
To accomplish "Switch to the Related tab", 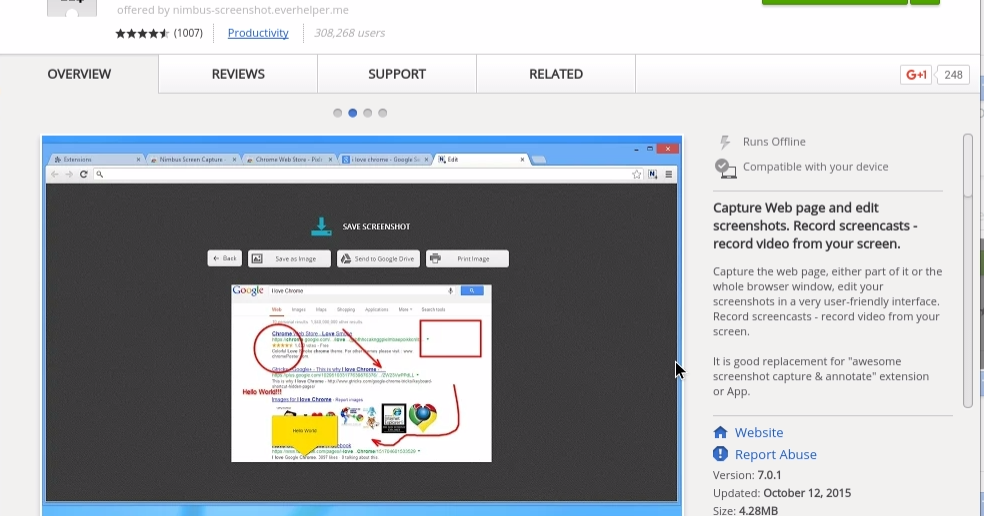I will point(555,74).
